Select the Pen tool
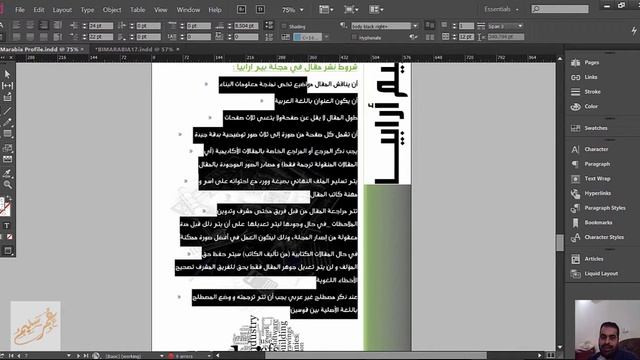The width and height of the screenshot is (640, 360). click(x=7, y=122)
